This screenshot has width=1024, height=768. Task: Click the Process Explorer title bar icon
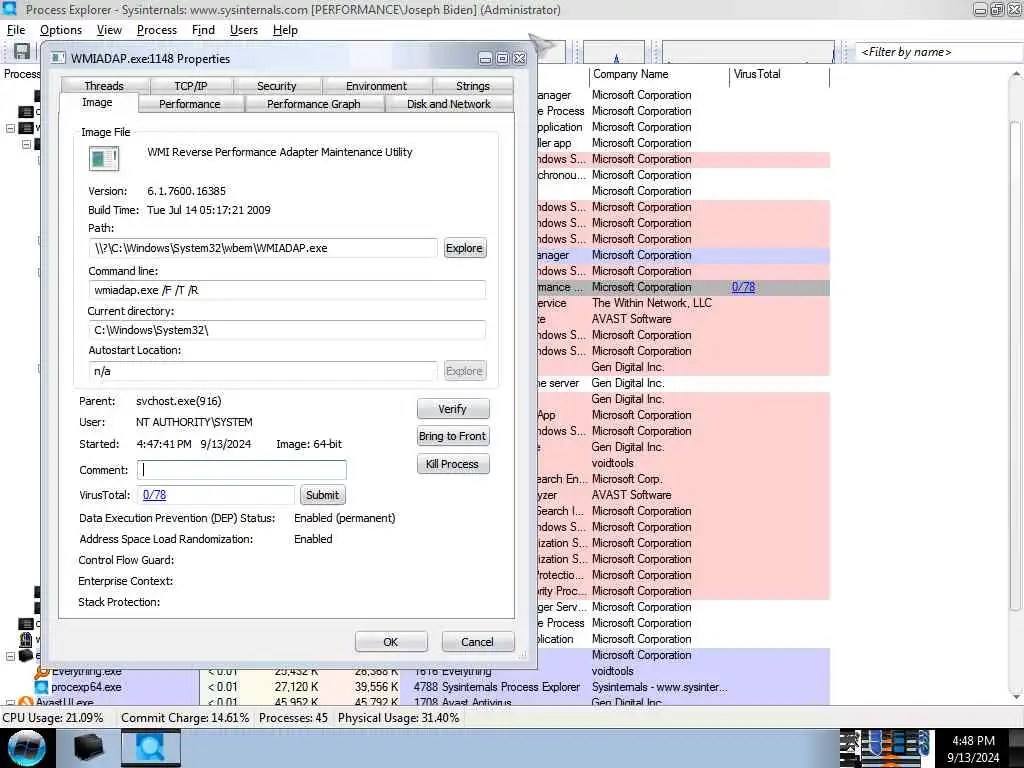9,9
